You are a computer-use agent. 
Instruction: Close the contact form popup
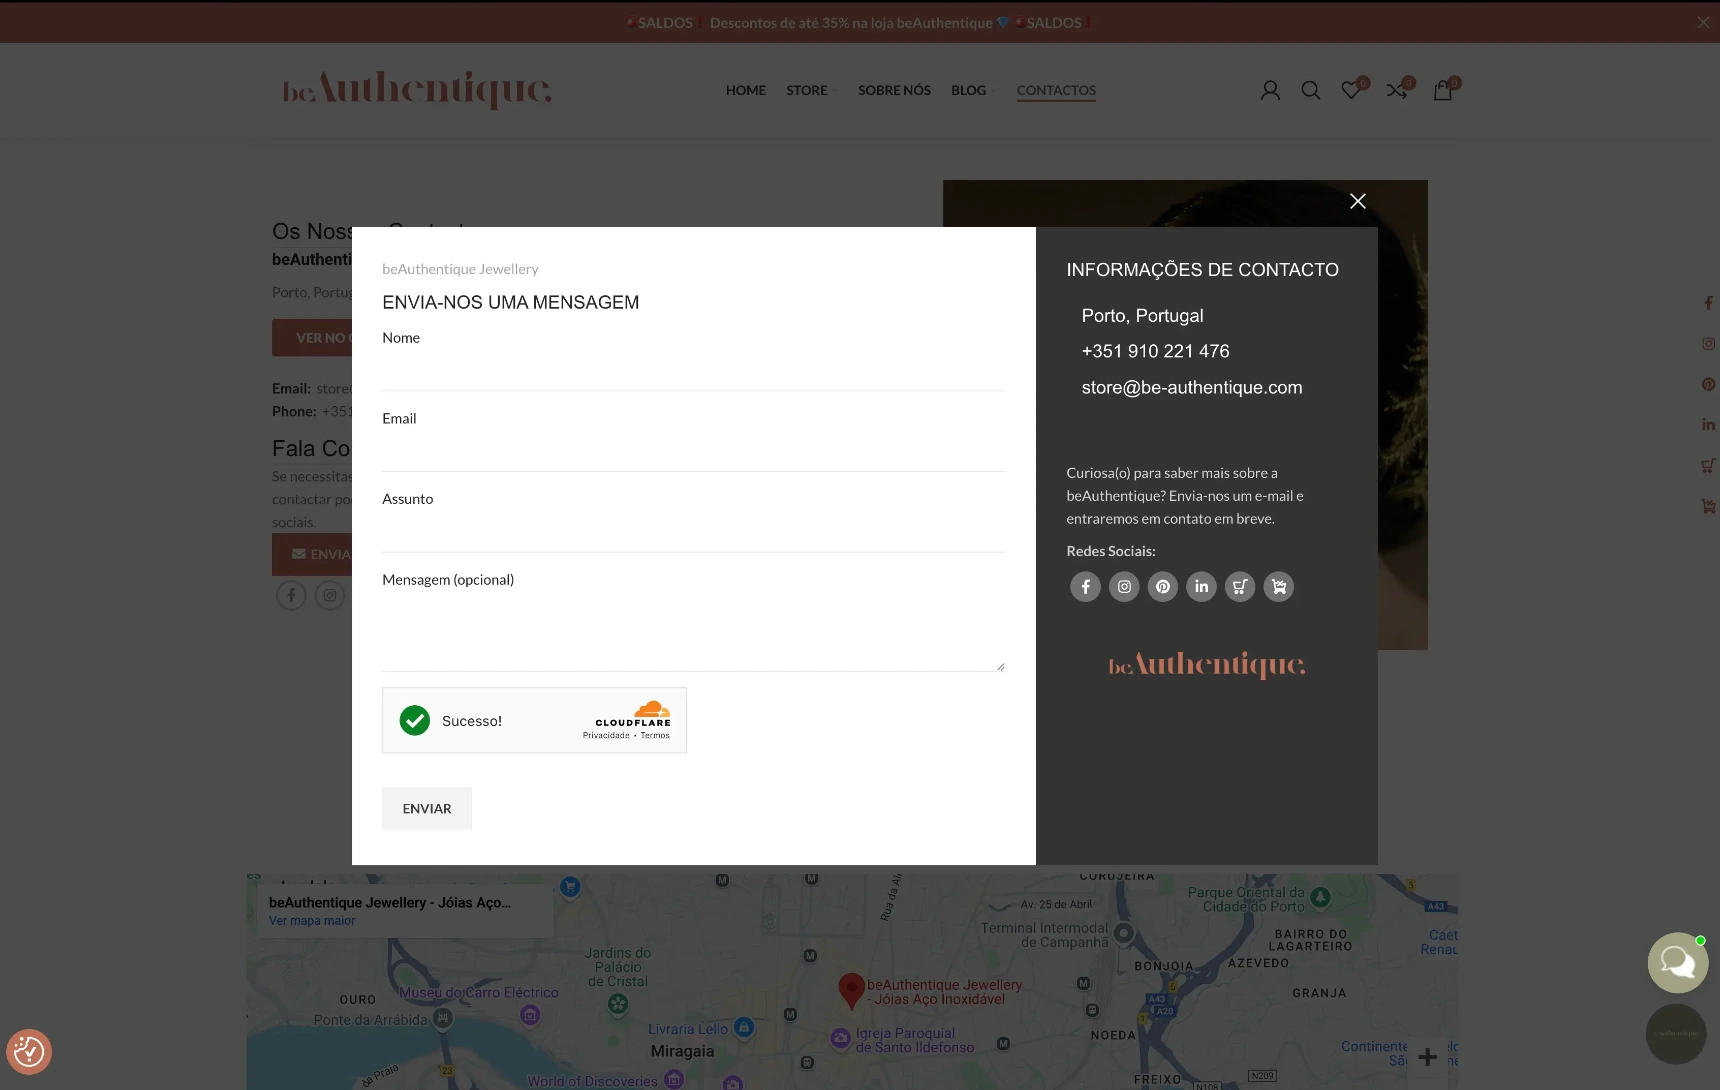1357,201
